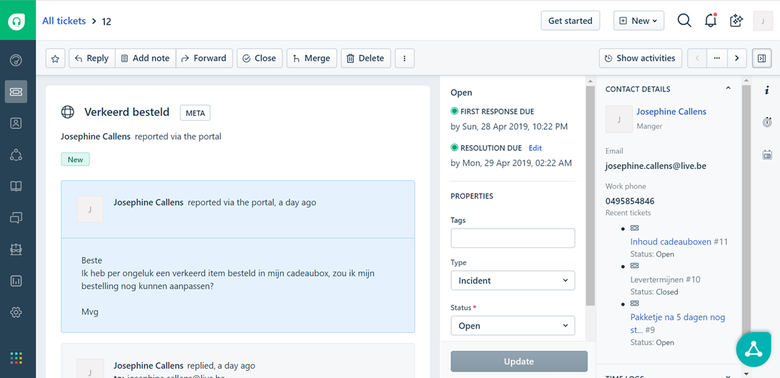Screen dimensions: 780x378
Task: Click the Tags input field
Action: tap(513, 238)
